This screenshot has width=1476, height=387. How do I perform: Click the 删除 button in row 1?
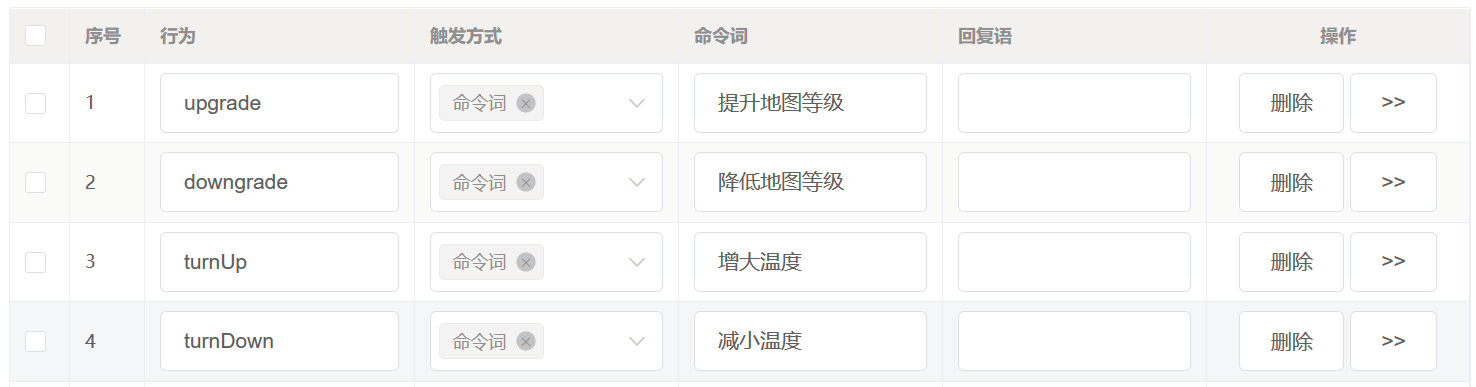click(1291, 103)
